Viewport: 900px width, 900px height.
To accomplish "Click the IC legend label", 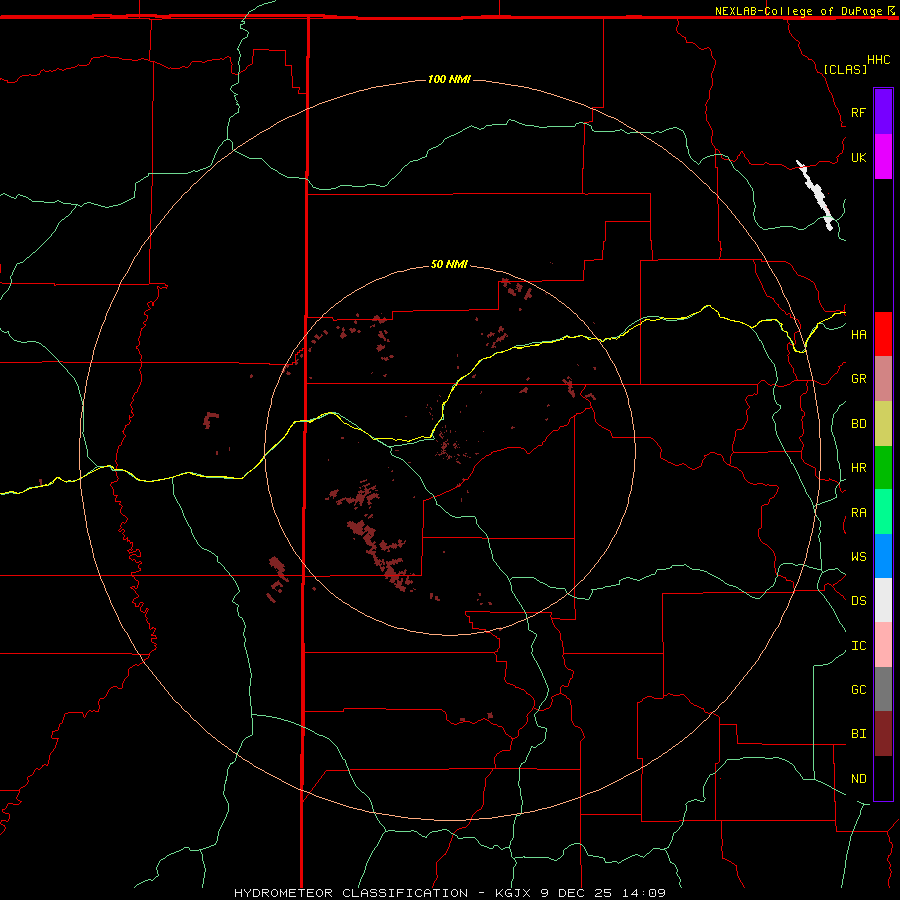I will point(858,646).
